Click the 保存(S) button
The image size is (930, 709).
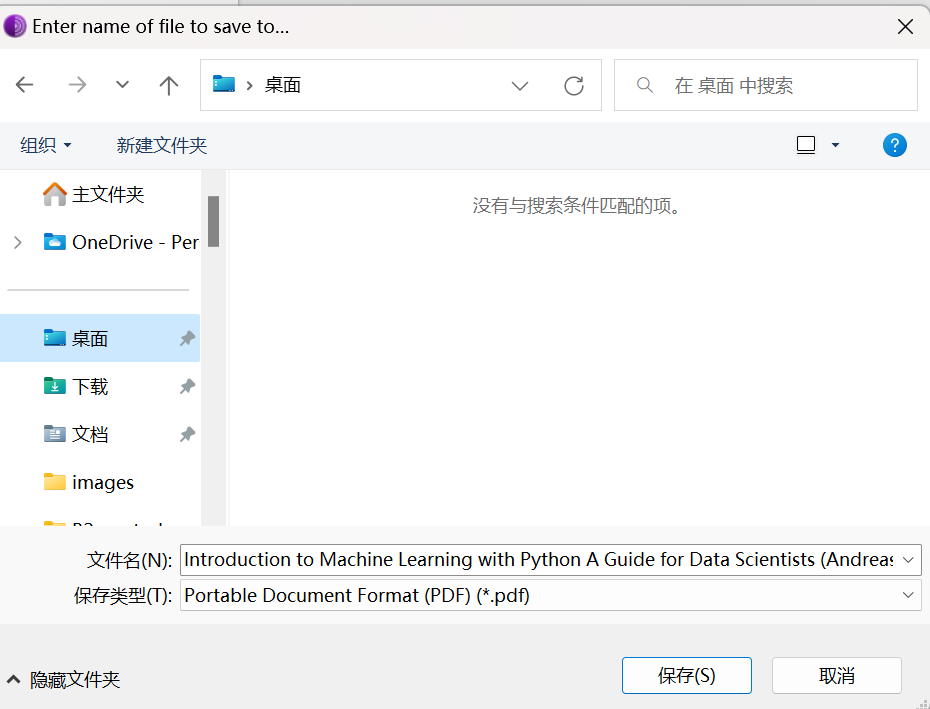pyautogui.click(x=686, y=675)
